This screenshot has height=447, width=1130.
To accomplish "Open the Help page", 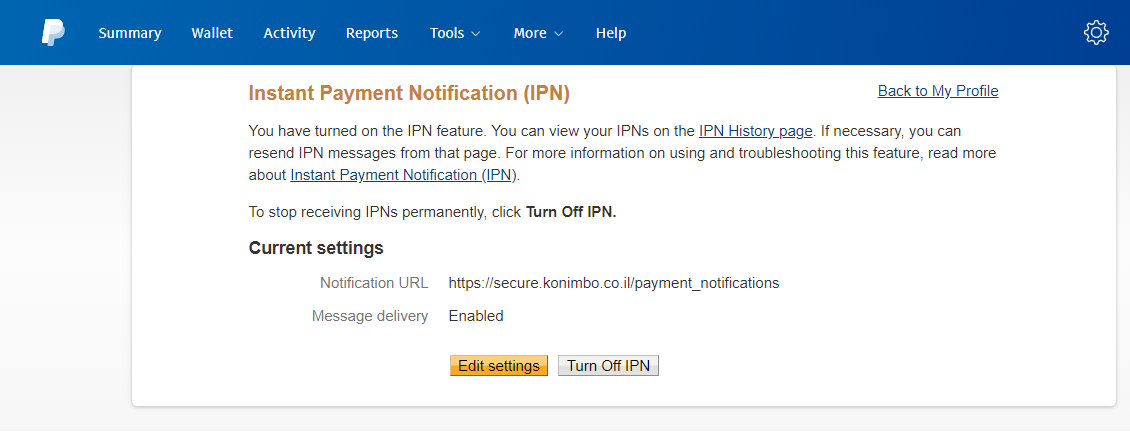I will coord(611,33).
